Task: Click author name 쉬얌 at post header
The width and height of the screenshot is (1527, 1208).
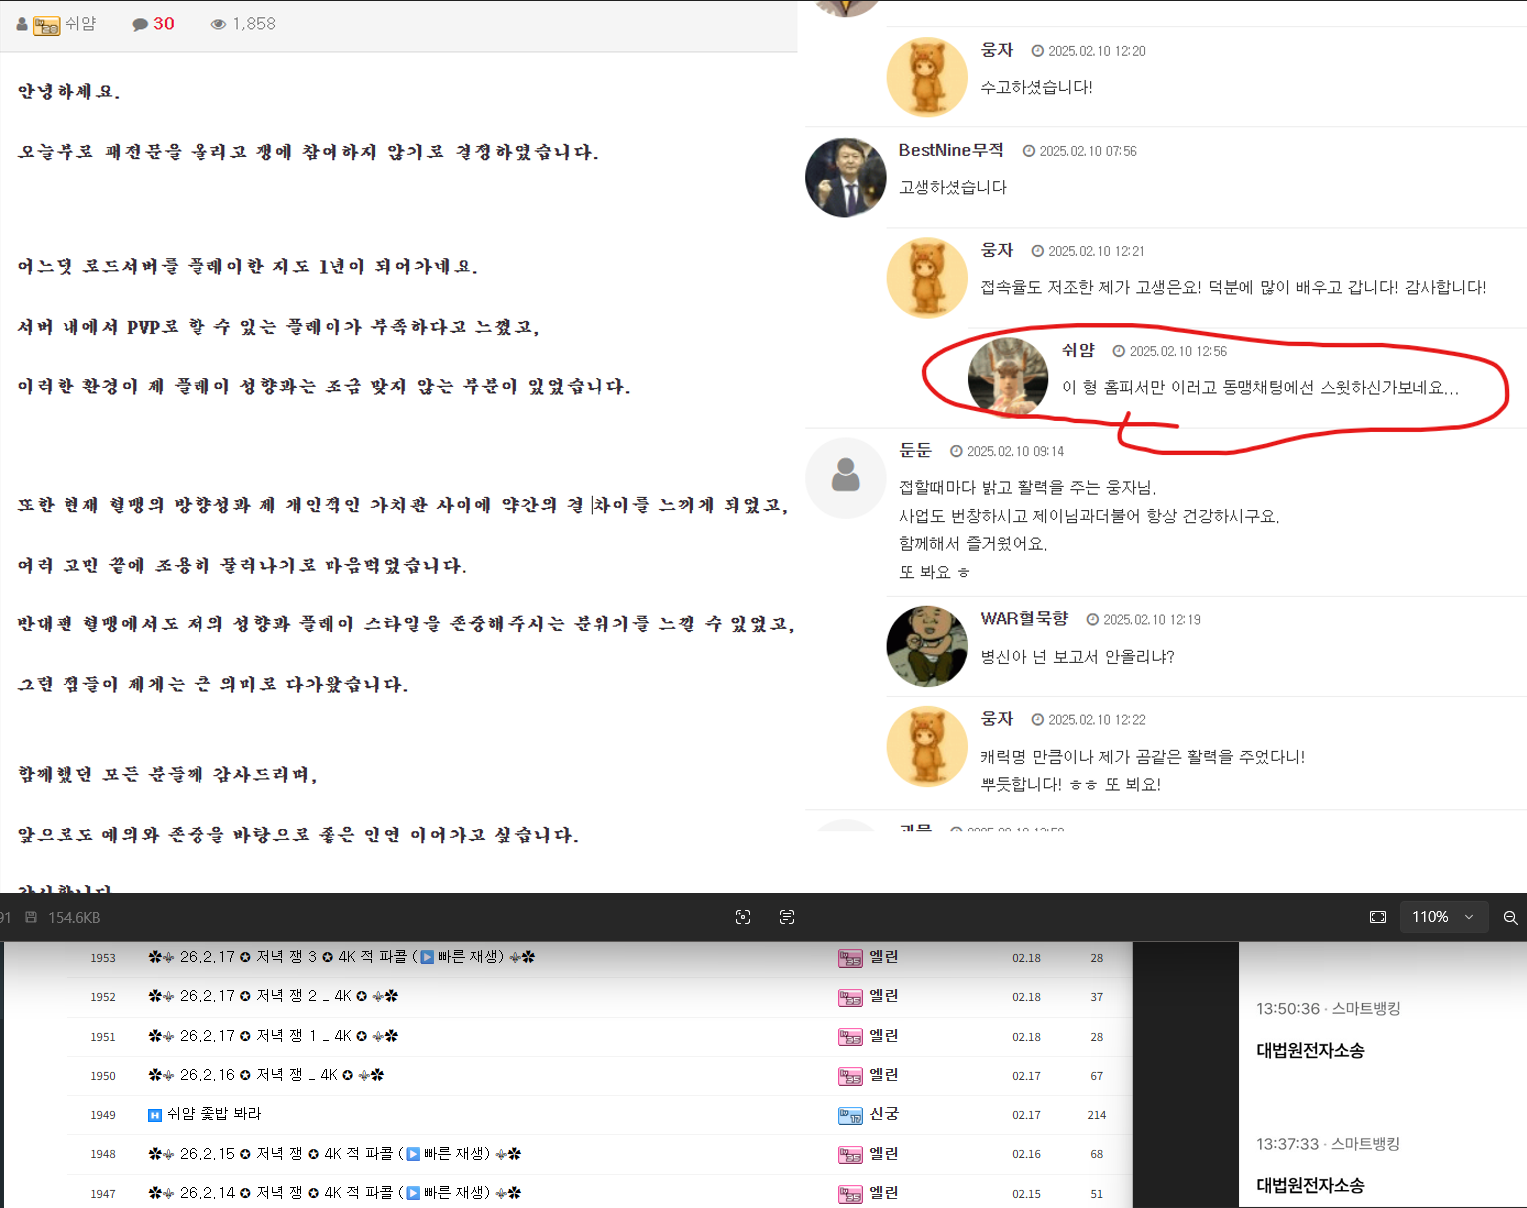Action: click(81, 24)
